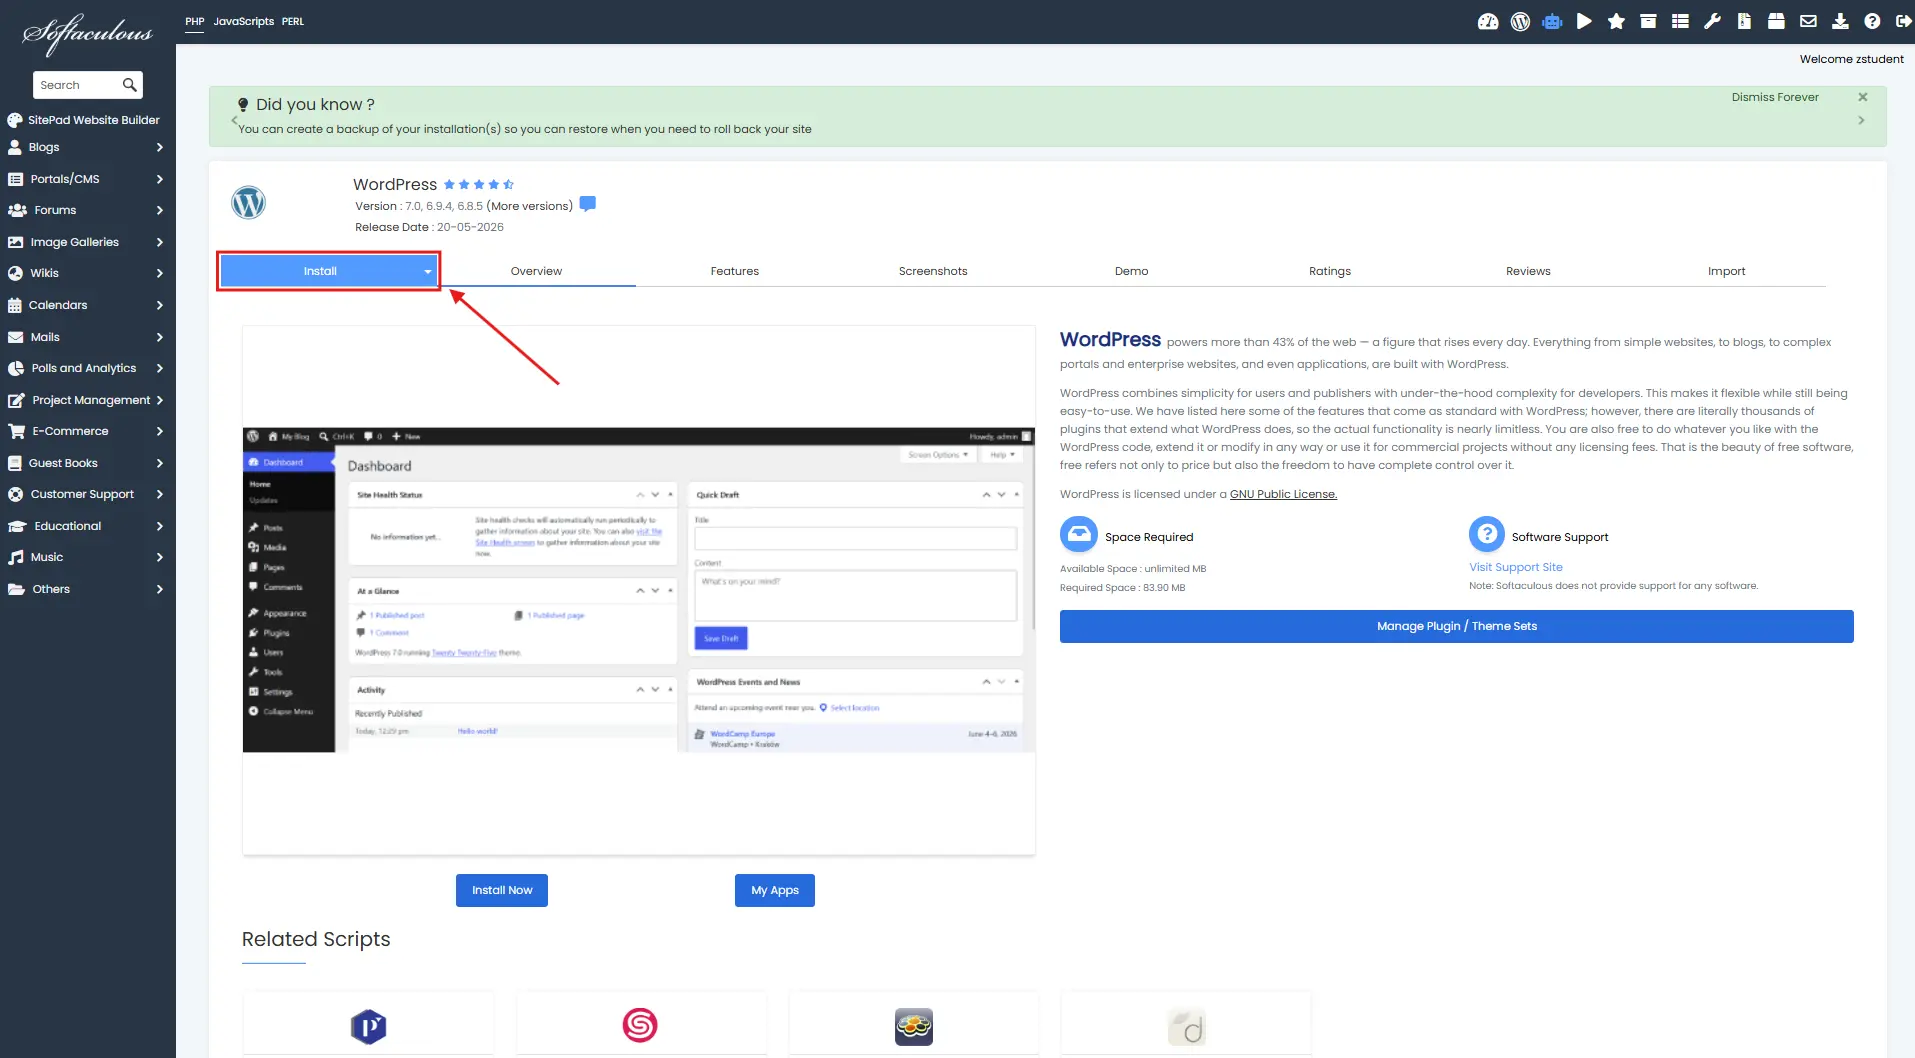Open email settings envelope icon
Image resolution: width=1915 pixels, height=1058 pixels.
1808,21
